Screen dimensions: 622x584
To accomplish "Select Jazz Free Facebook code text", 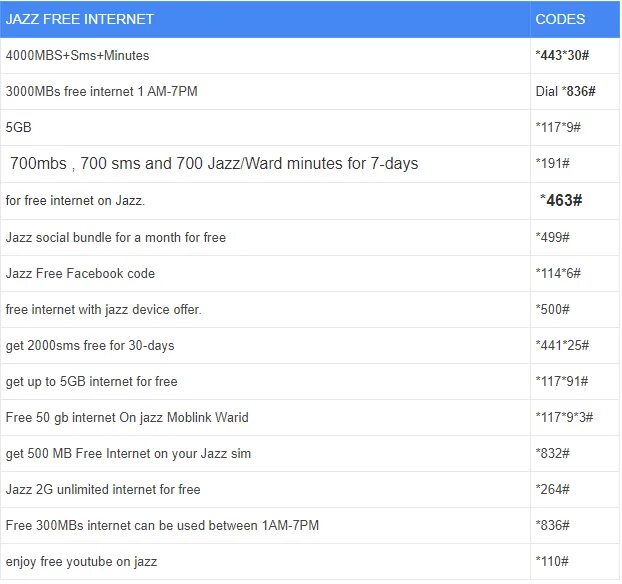I will click(x=80, y=274).
